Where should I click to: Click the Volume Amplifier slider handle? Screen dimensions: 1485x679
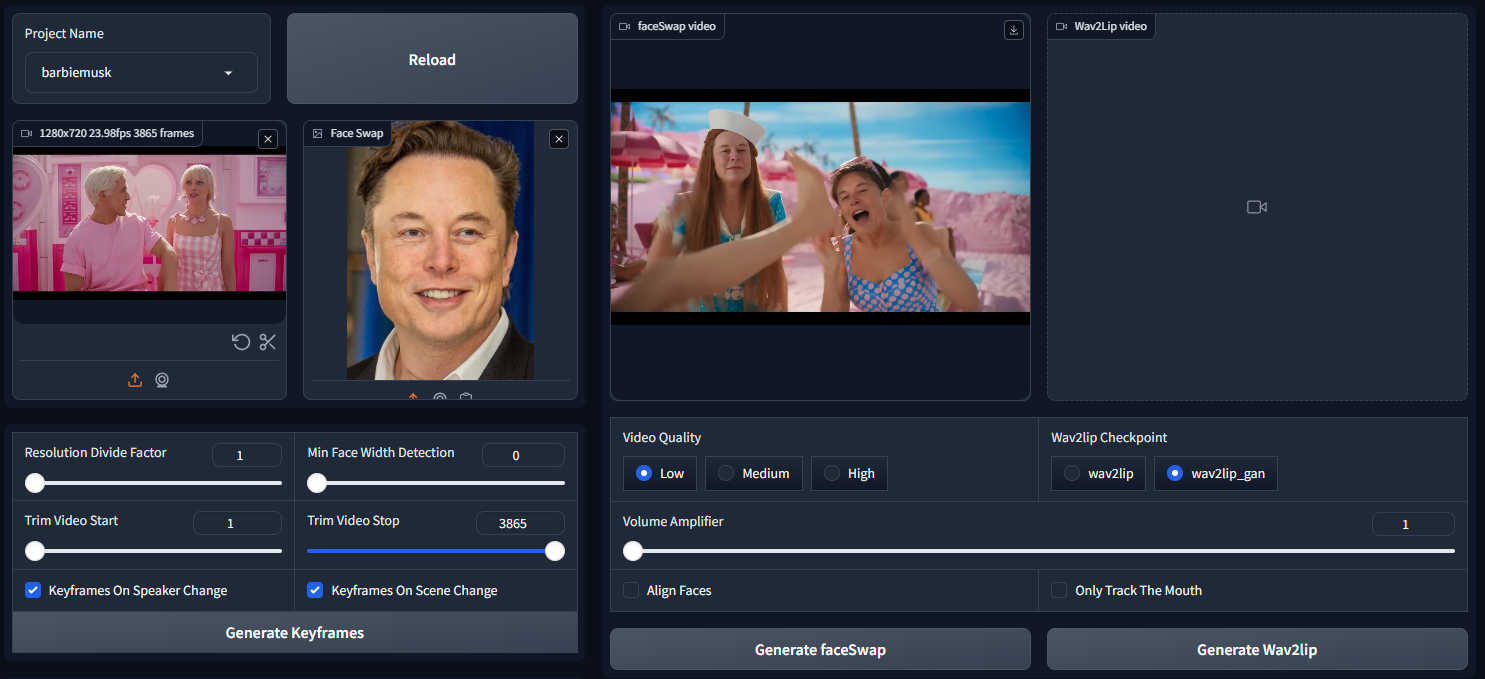(x=633, y=551)
